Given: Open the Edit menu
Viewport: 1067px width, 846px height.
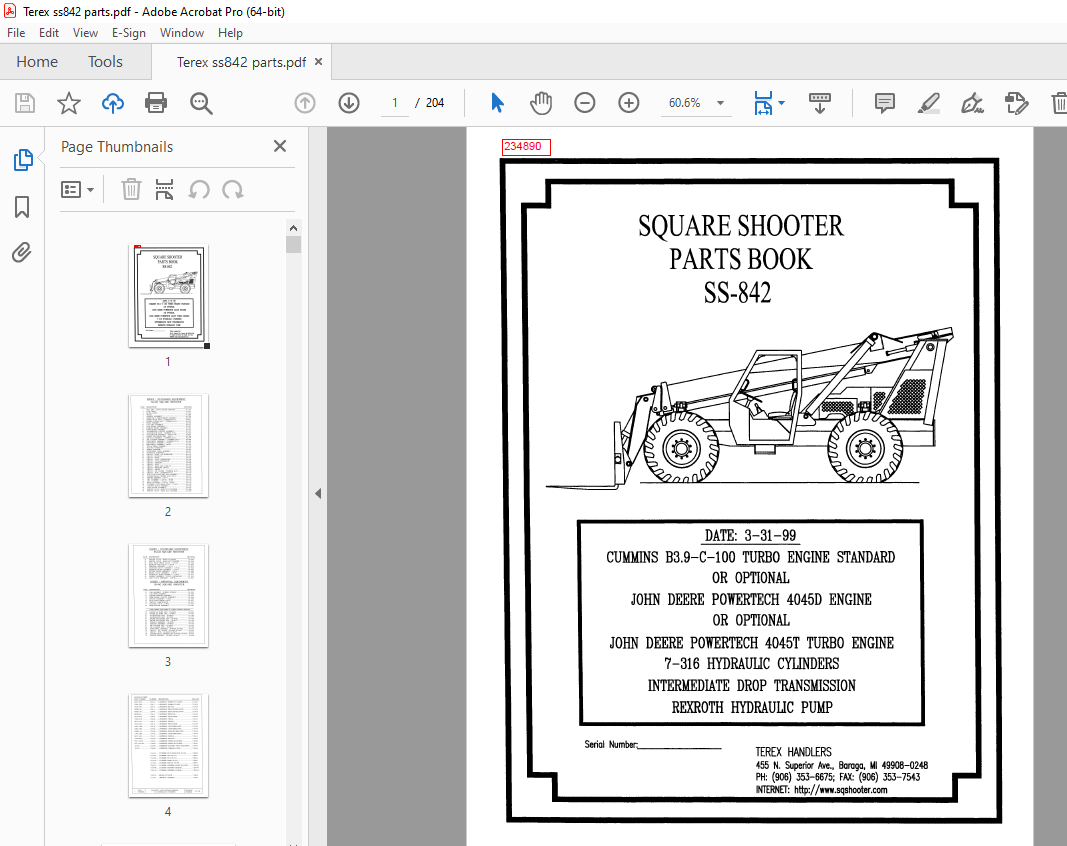Looking at the screenshot, I should pyautogui.click(x=48, y=33).
